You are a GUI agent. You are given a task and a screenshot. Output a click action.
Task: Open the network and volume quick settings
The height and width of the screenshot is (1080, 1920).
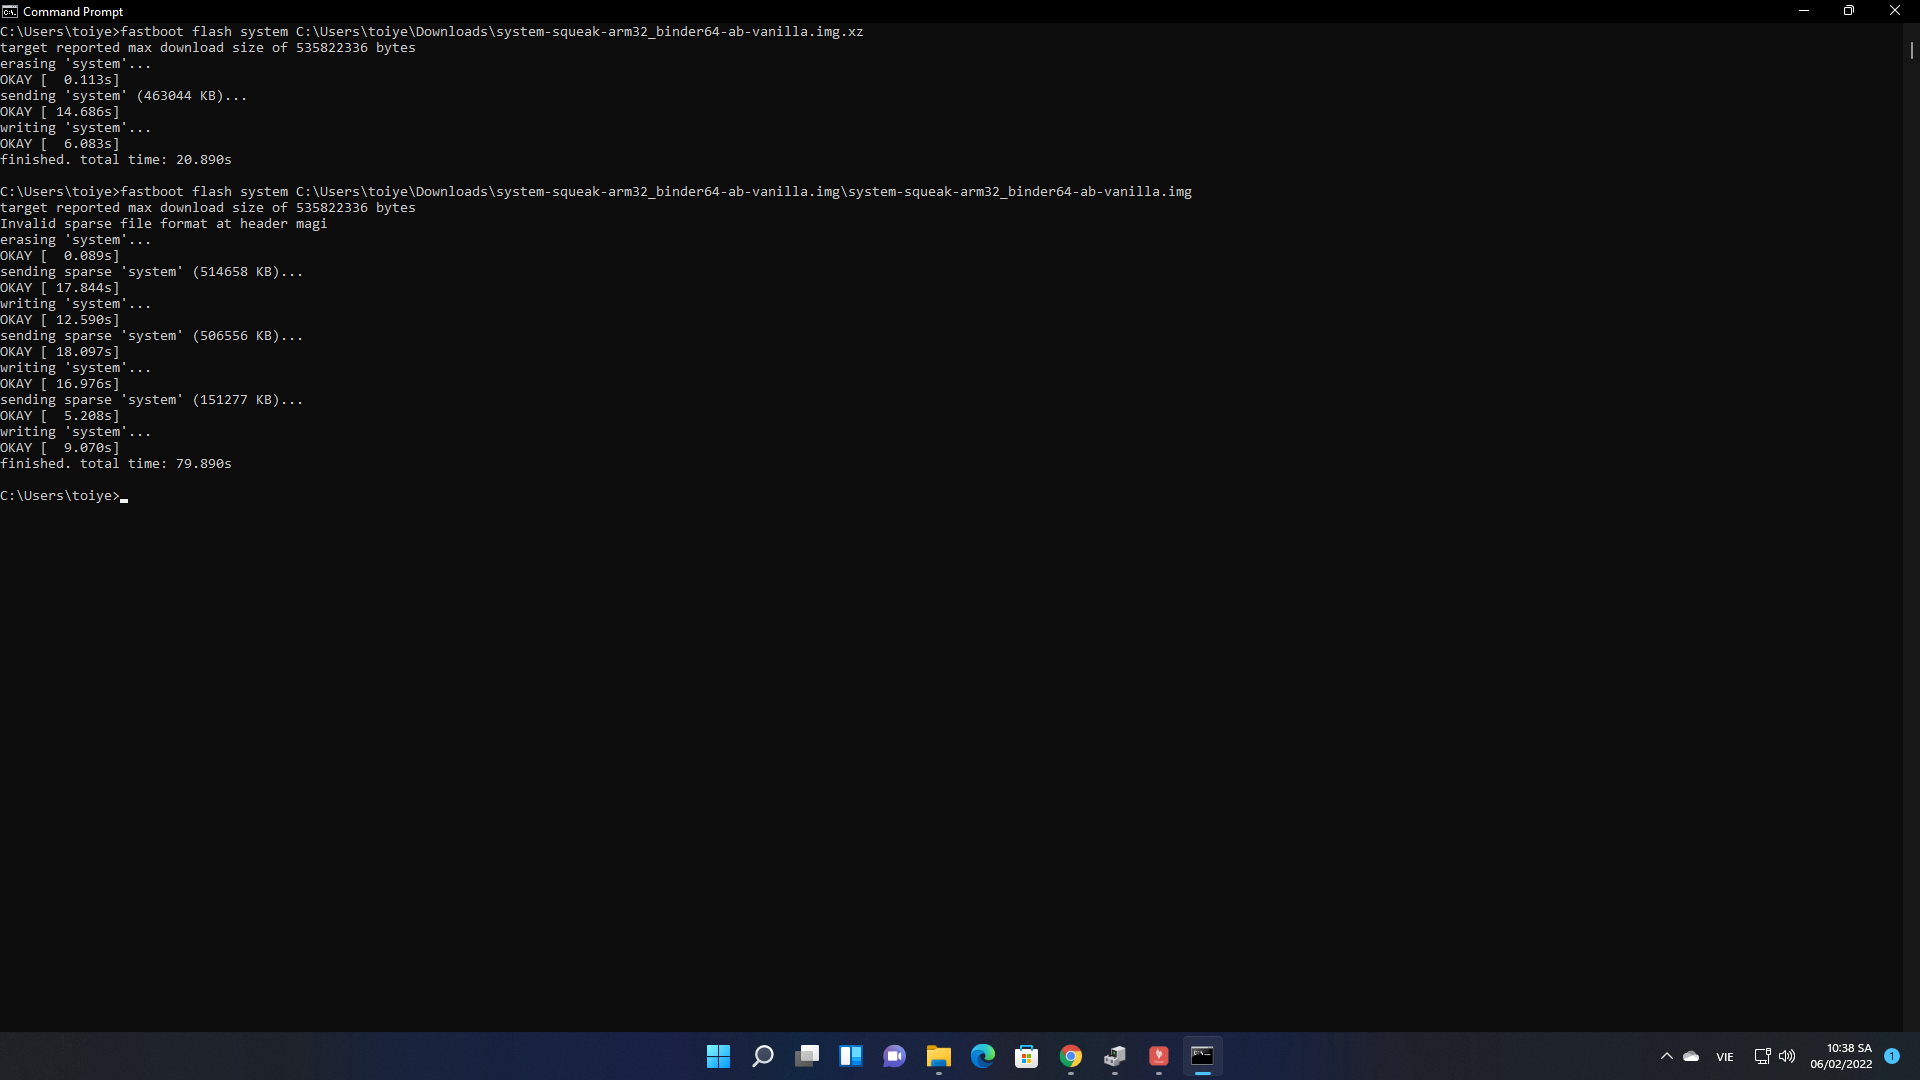[x=1775, y=1056]
